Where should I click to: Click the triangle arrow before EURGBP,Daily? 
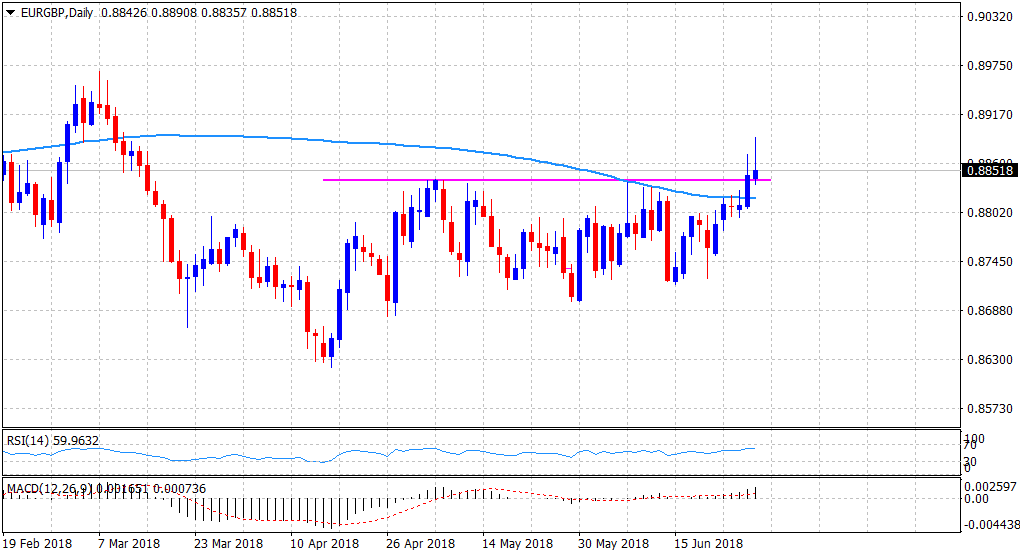coord(10,11)
